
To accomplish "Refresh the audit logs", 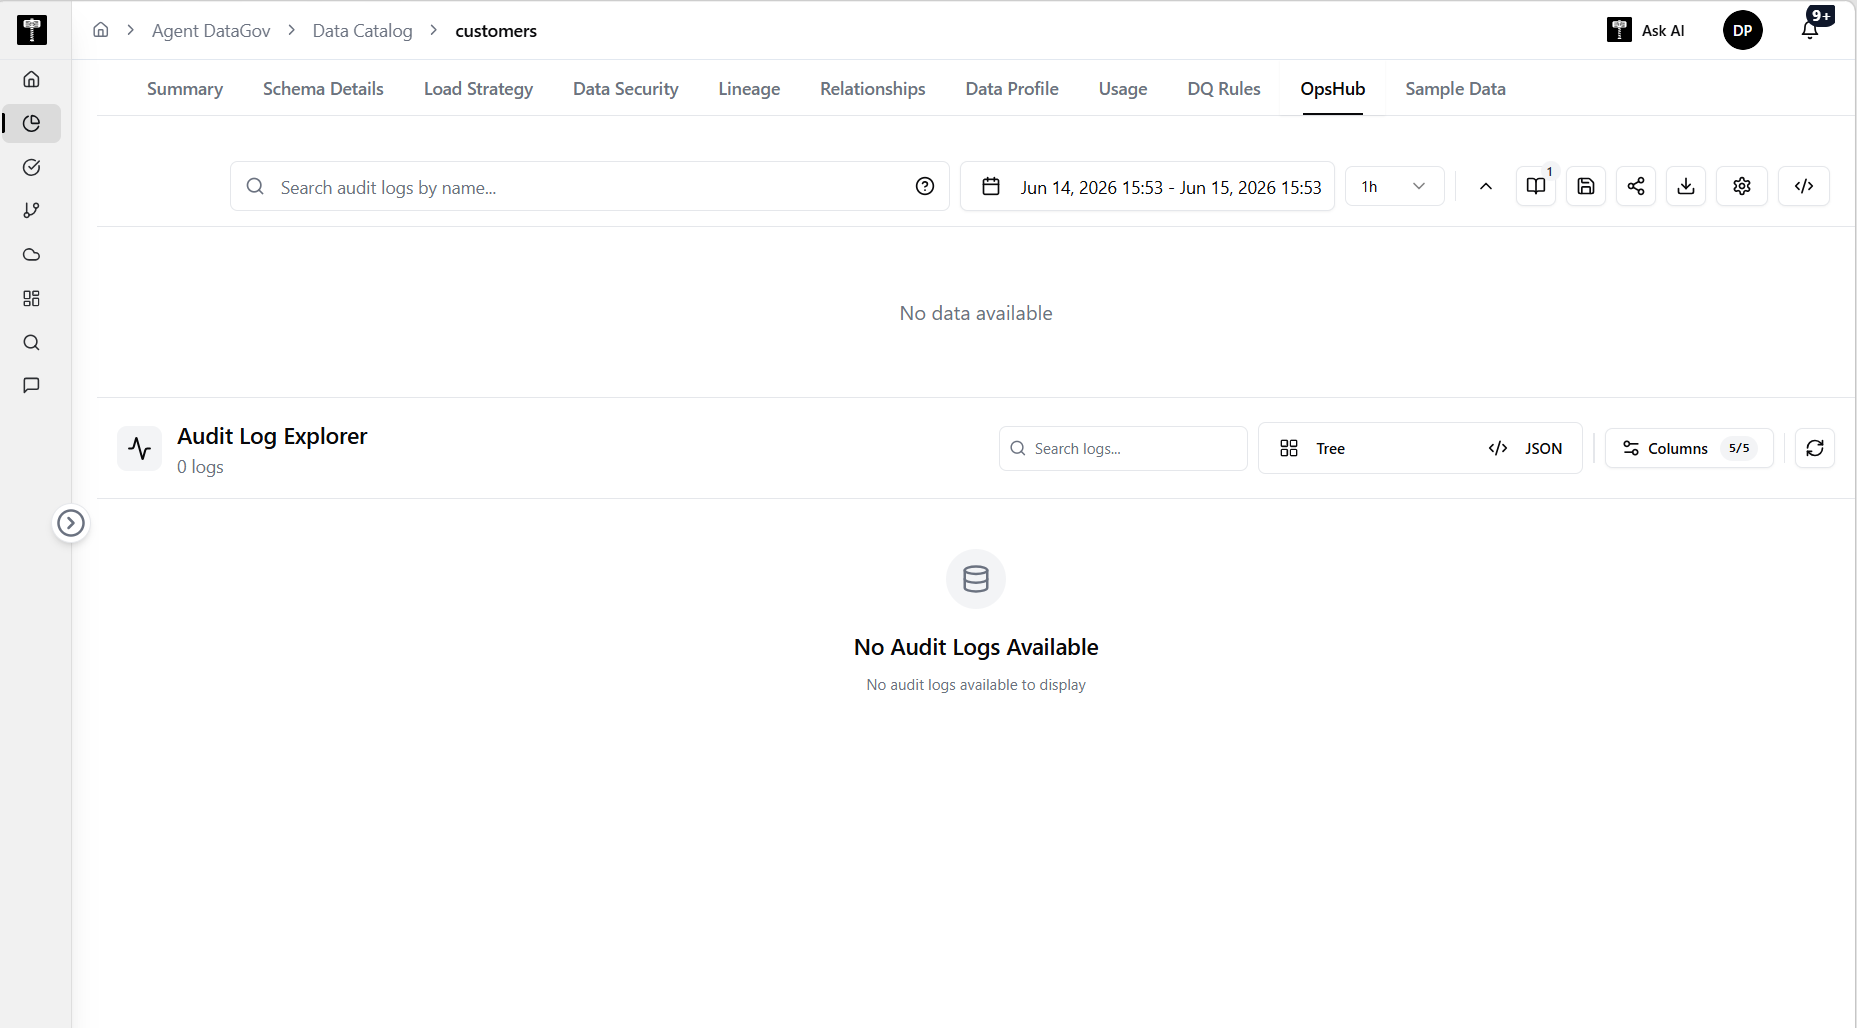I will [x=1815, y=449].
